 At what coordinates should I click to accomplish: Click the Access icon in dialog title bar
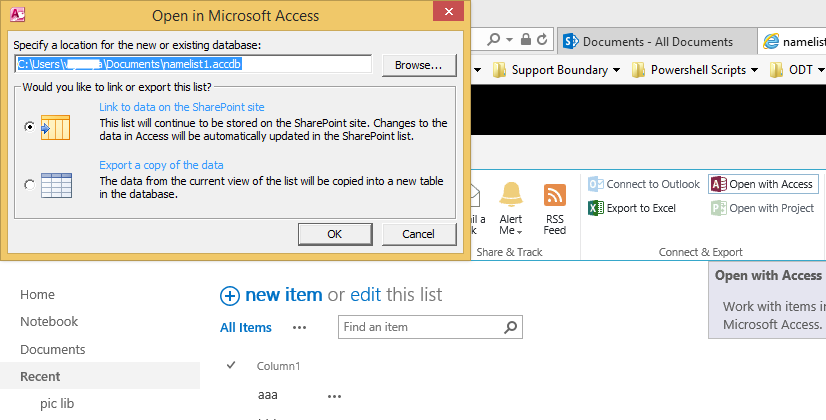tap(18, 14)
